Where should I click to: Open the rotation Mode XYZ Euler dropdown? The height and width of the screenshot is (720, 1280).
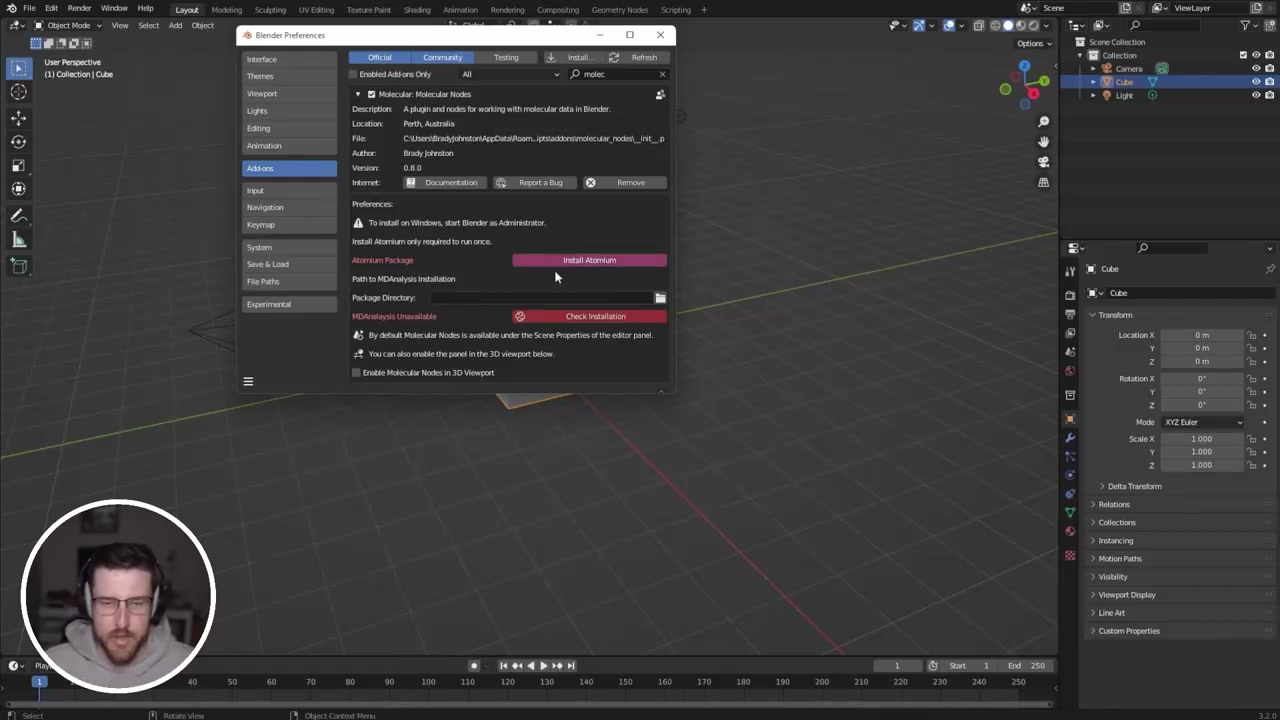click(x=1203, y=422)
